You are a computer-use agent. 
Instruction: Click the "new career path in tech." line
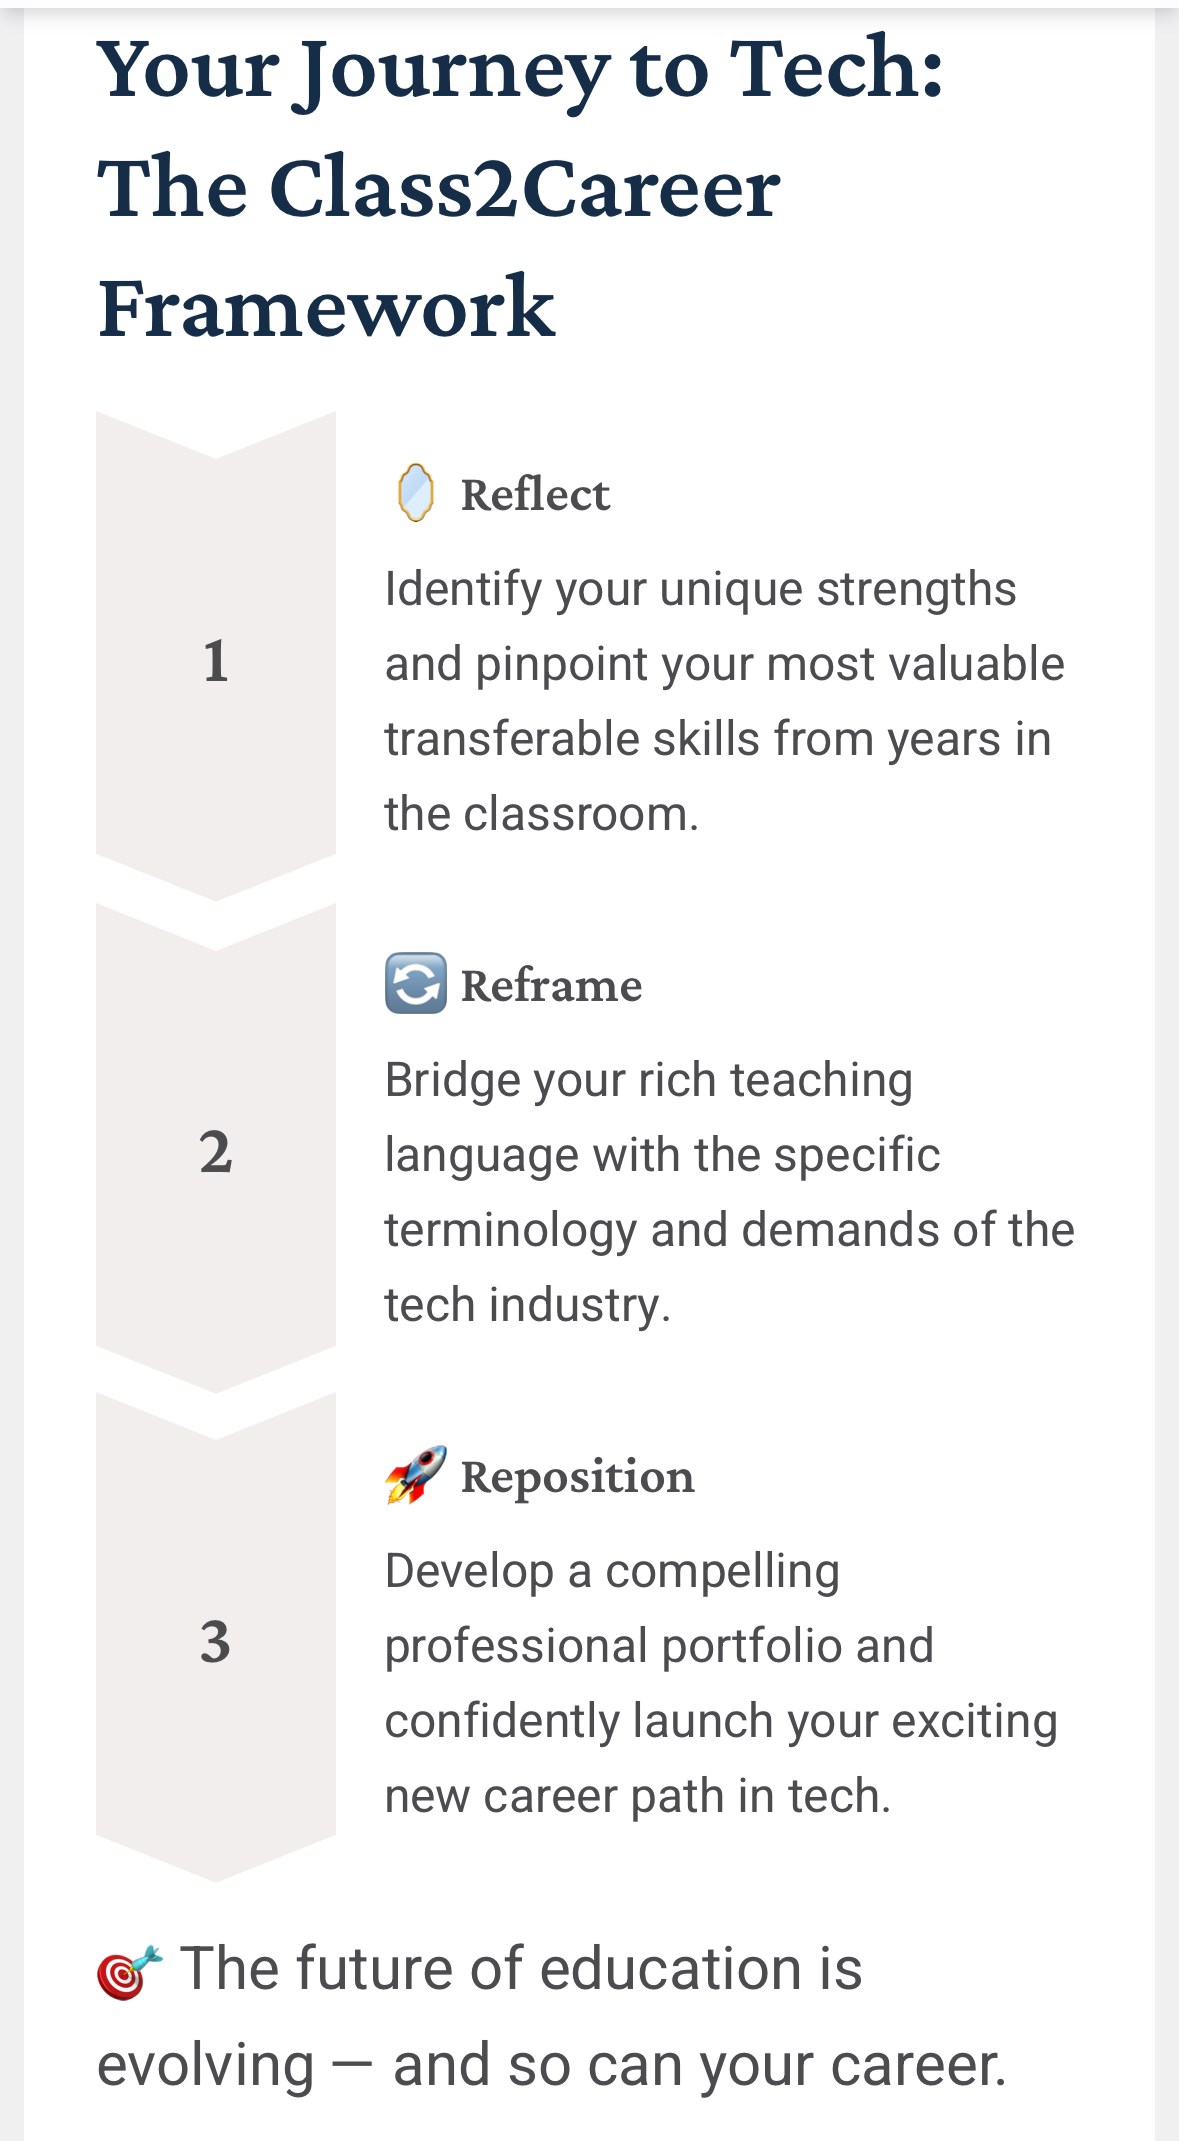tap(637, 1796)
